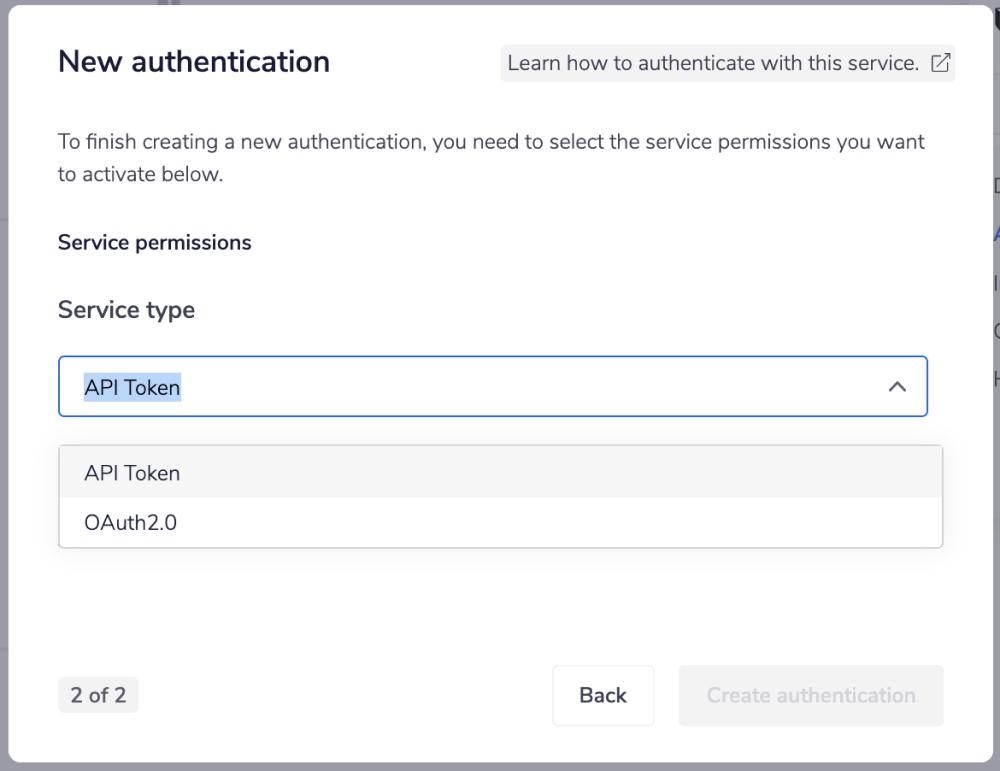Image resolution: width=1000 pixels, height=771 pixels.
Task: Click the 'Service type' field label
Action: pos(126,309)
